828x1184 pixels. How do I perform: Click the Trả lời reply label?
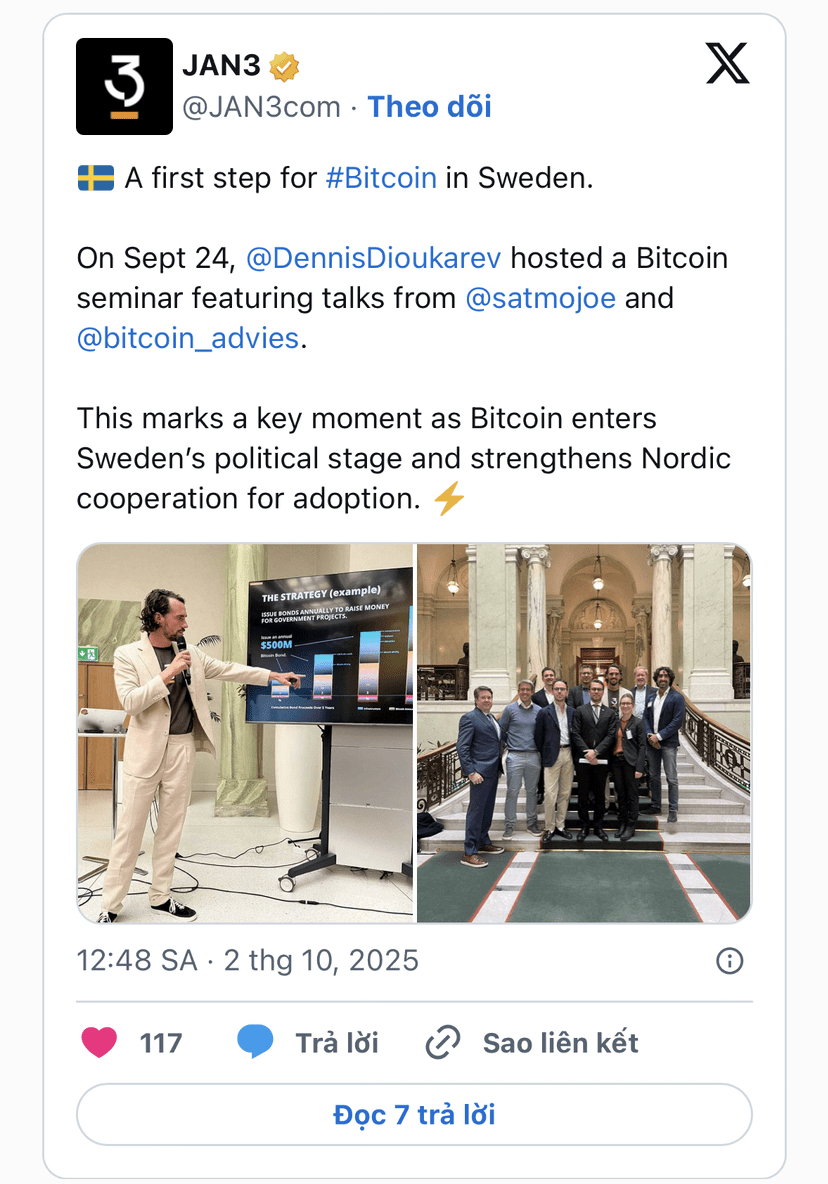coord(337,1043)
